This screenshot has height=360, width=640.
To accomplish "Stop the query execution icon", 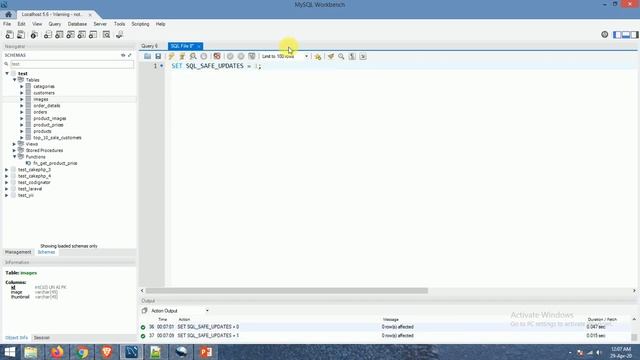I will tap(204, 56).
